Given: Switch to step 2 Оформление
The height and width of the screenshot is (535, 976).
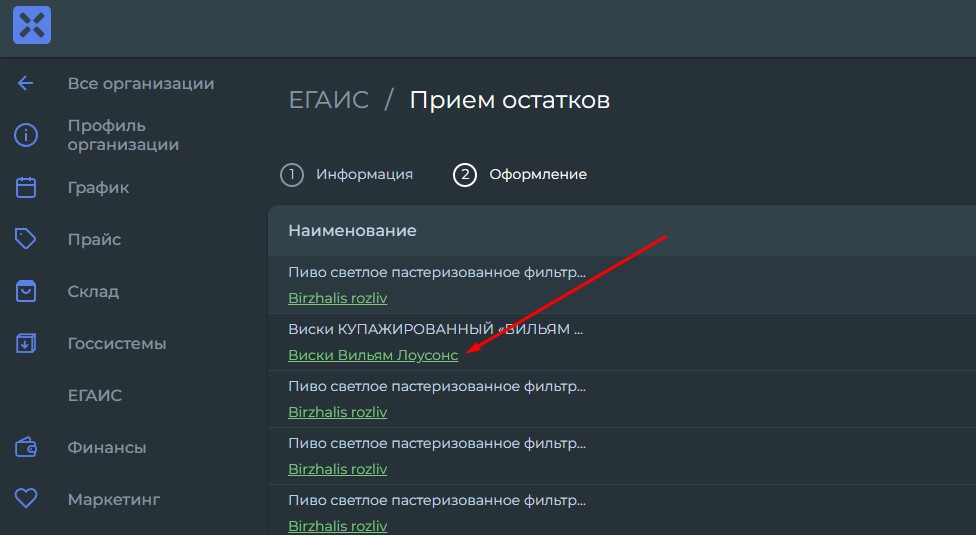Looking at the screenshot, I should (520, 174).
